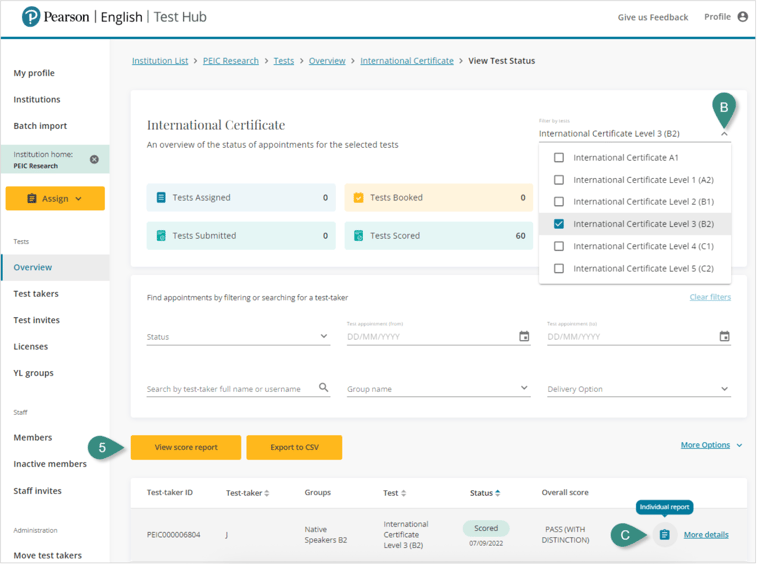
Task: Go to Test takers in sidebar
Action: [x=36, y=294]
